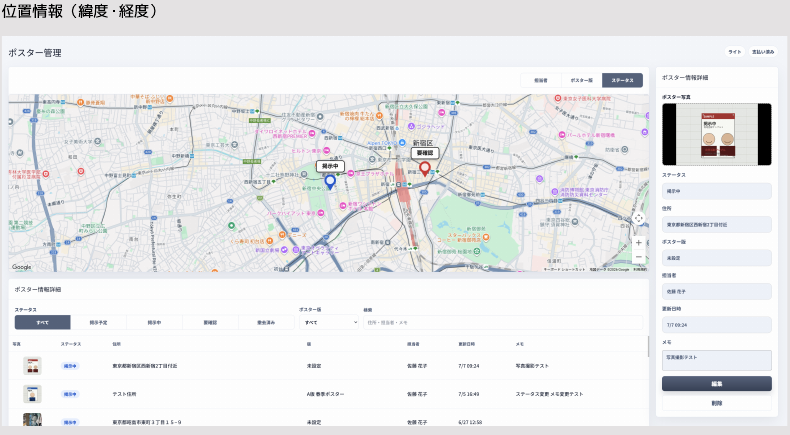Click the ポスター版 field showing 未設定
This screenshot has height=435, width=790.
pos(716,258)
